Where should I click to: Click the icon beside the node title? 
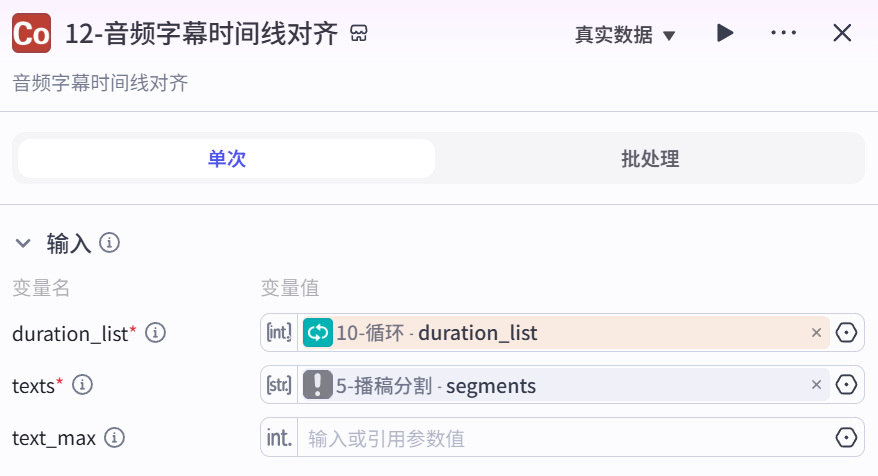click(359, 34)
